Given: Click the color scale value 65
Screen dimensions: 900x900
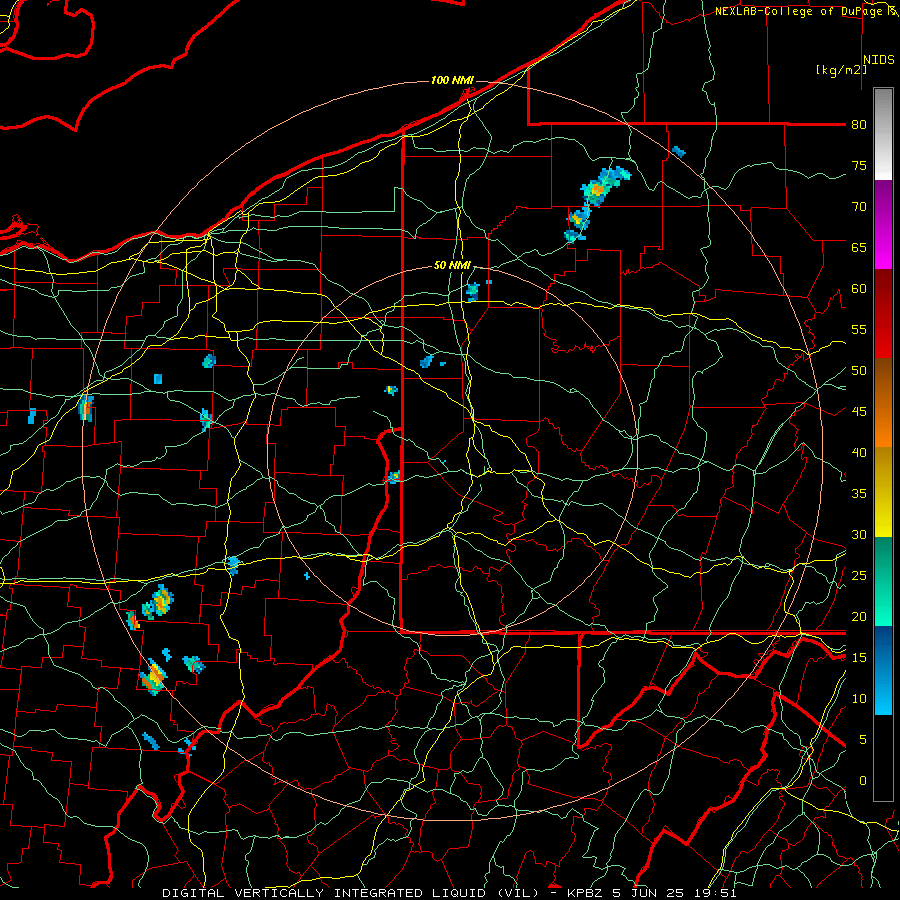Looking at the screenshot, I should [859, 248].
